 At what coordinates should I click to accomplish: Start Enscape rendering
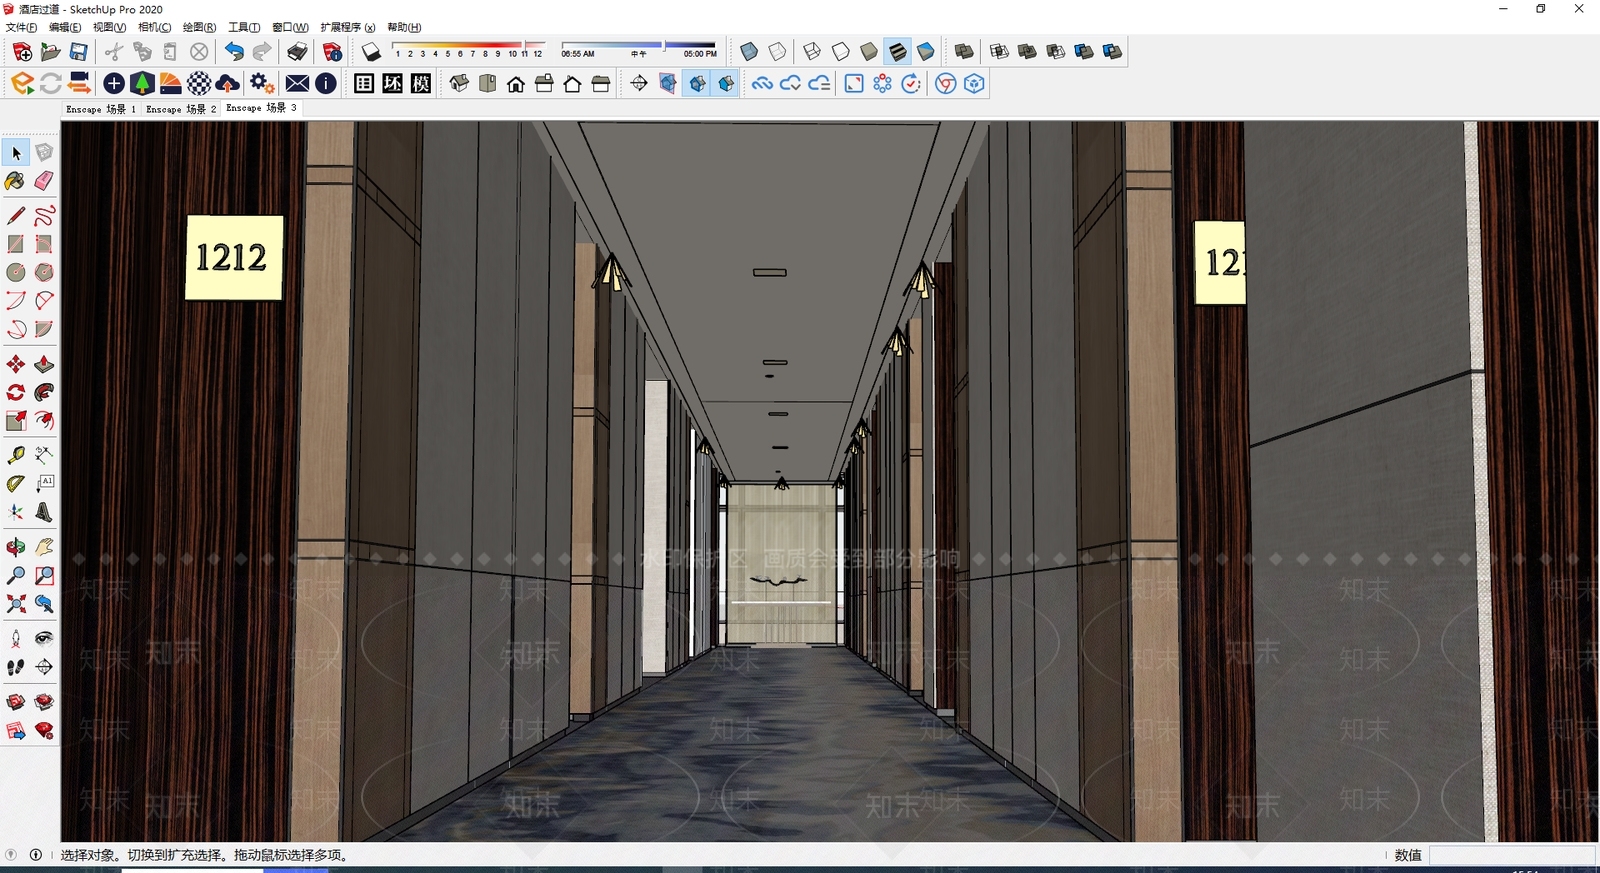tap(22, 84)
